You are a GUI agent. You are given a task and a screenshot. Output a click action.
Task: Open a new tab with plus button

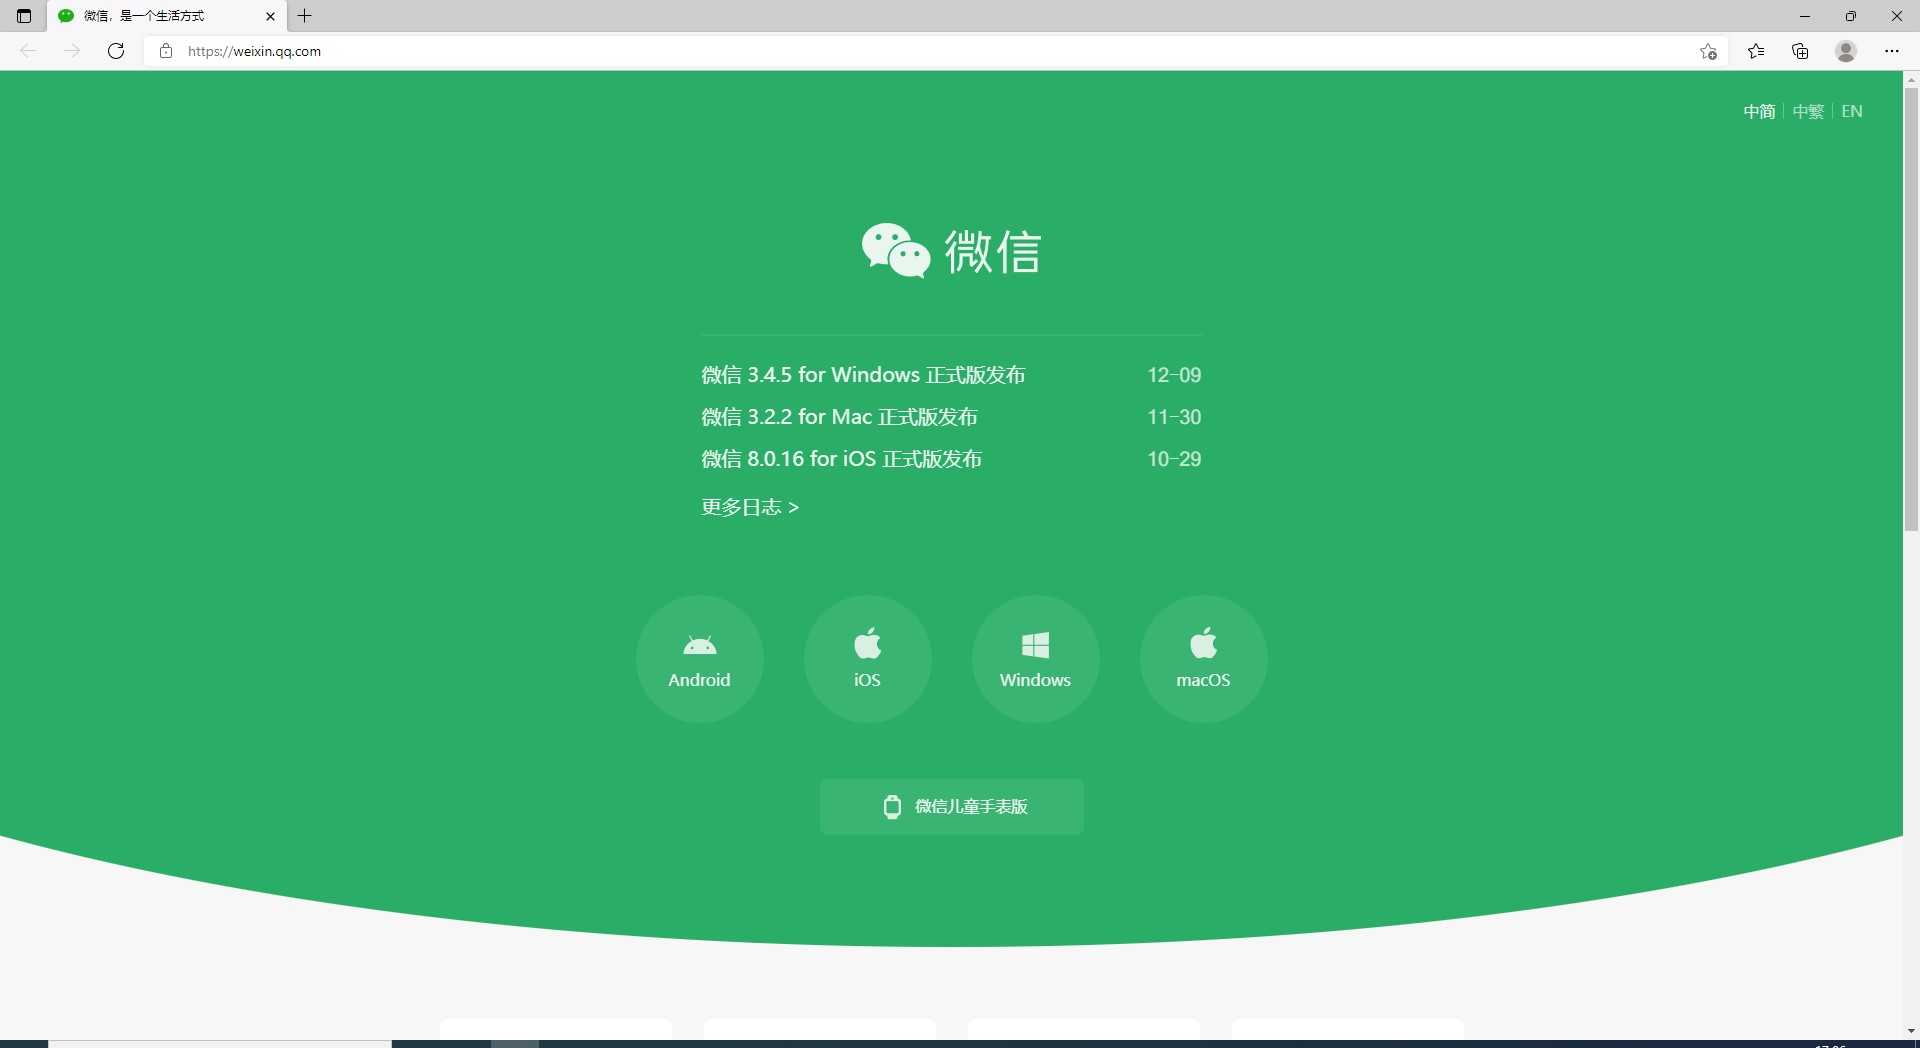coord(305,16)
